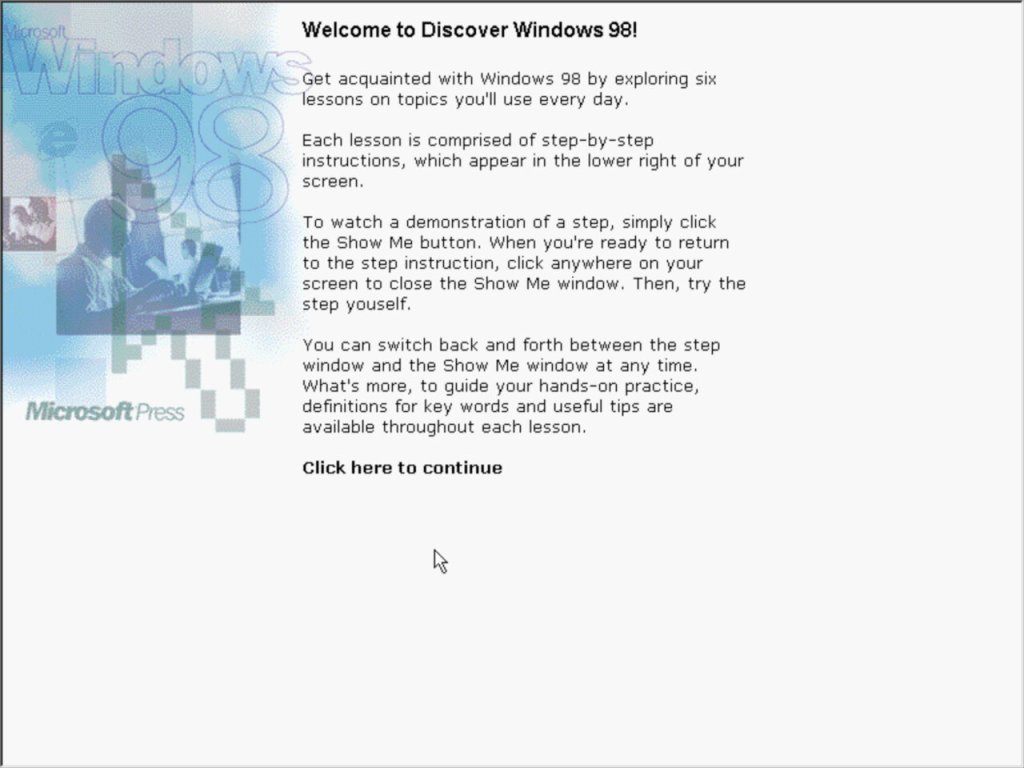Viewport: 1024px width, 768px height.
Task: Click the big outlined "98" numeral graphic
Action: [195, 160]
